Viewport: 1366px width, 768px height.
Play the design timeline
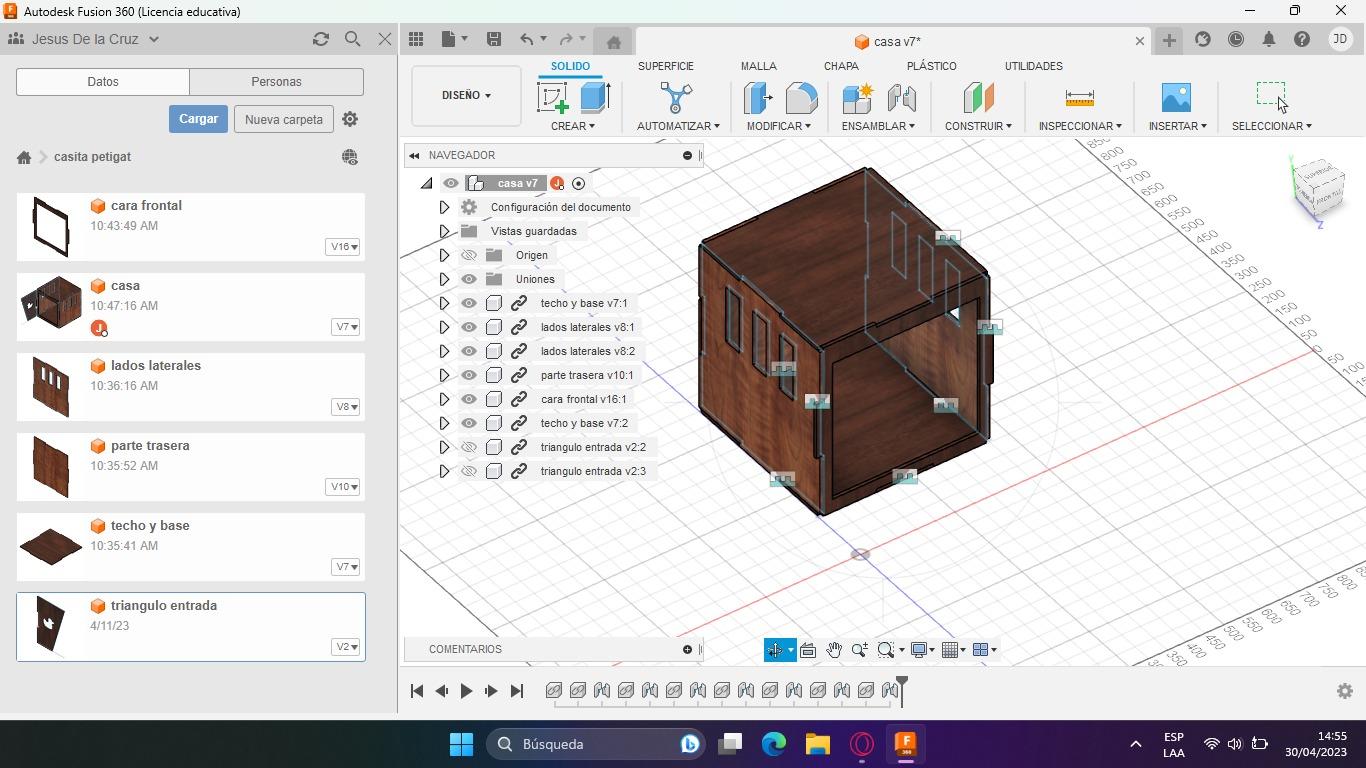466,691
